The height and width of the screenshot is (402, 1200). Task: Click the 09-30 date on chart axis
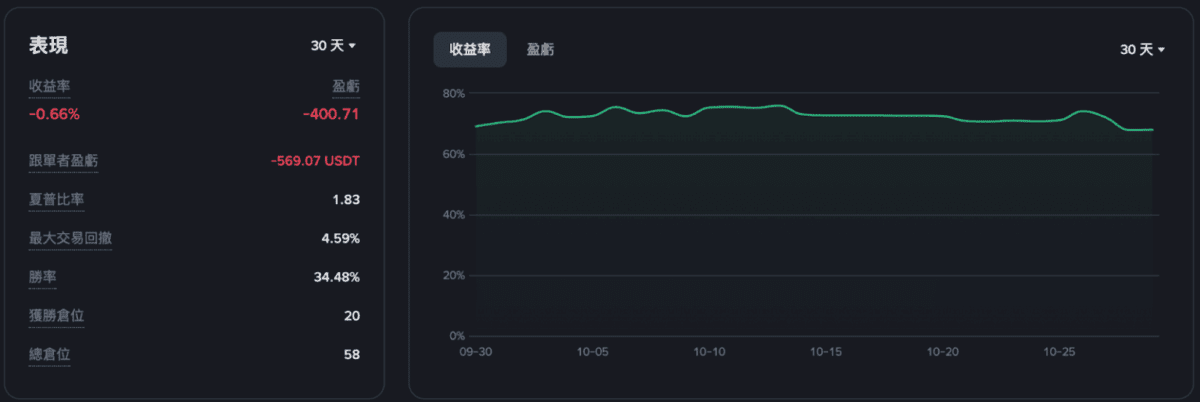coord(474,352)
